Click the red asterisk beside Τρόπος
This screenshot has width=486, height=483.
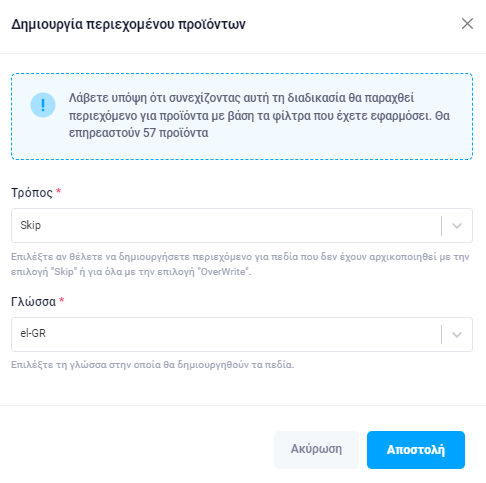(59, 191)
